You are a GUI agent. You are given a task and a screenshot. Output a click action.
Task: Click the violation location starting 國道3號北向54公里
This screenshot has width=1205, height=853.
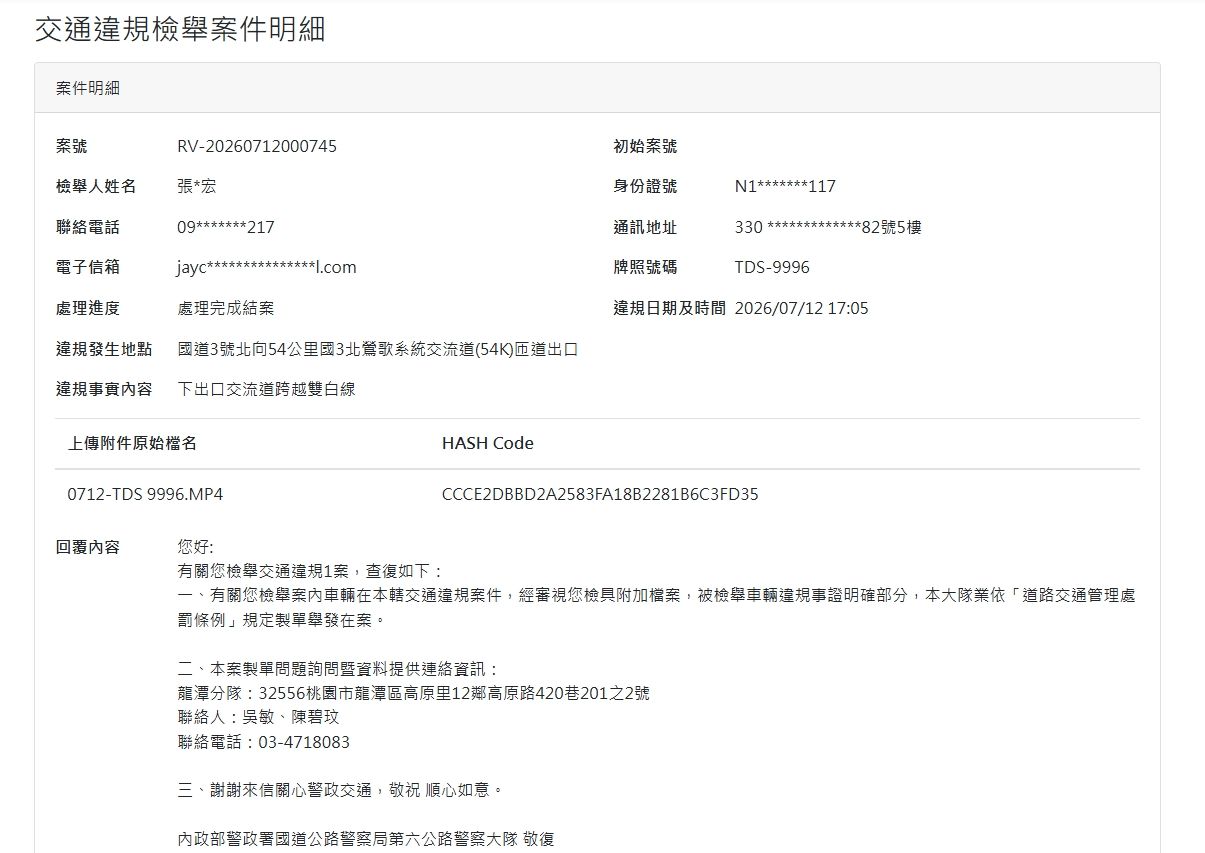[x=378, y=349]
